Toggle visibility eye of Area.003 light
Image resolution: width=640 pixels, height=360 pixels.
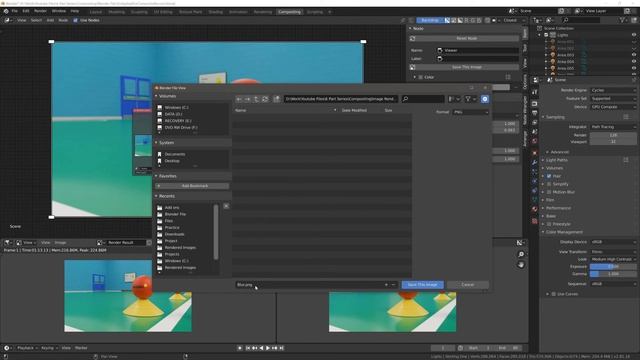(633, 55)
